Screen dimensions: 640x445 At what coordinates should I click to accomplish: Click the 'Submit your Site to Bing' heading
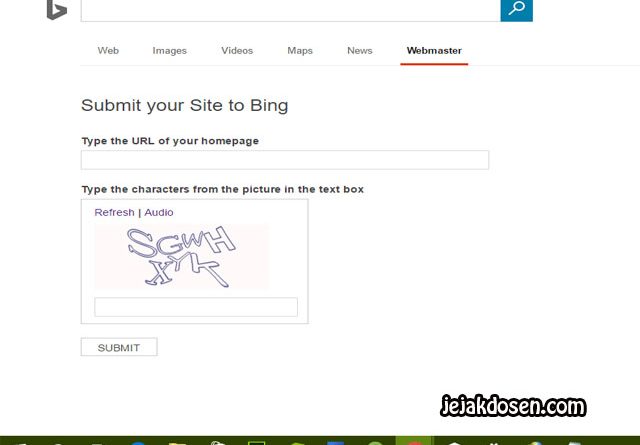click(x=184, y=105)
